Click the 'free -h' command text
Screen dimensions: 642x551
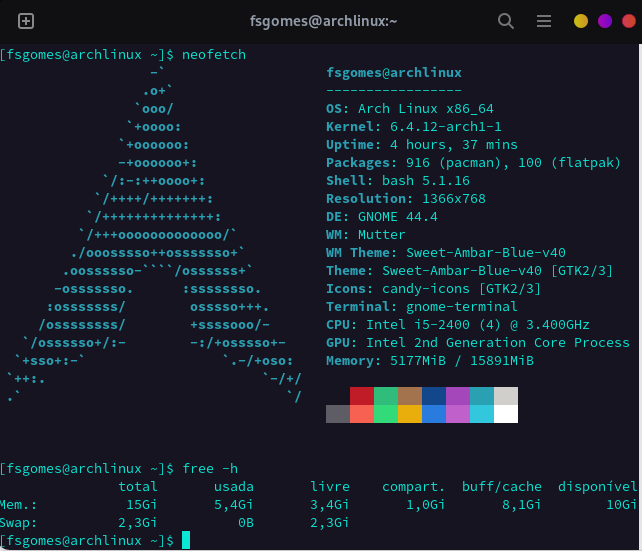[x=210, y=468]
